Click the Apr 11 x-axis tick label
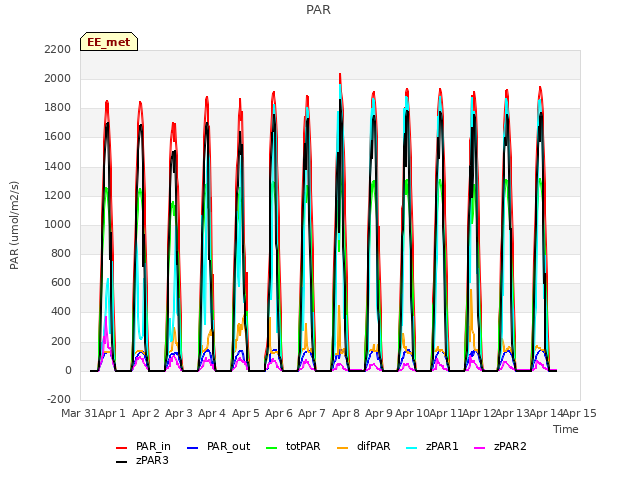This screenshot has width=640, height=480. tap(446, 413)
